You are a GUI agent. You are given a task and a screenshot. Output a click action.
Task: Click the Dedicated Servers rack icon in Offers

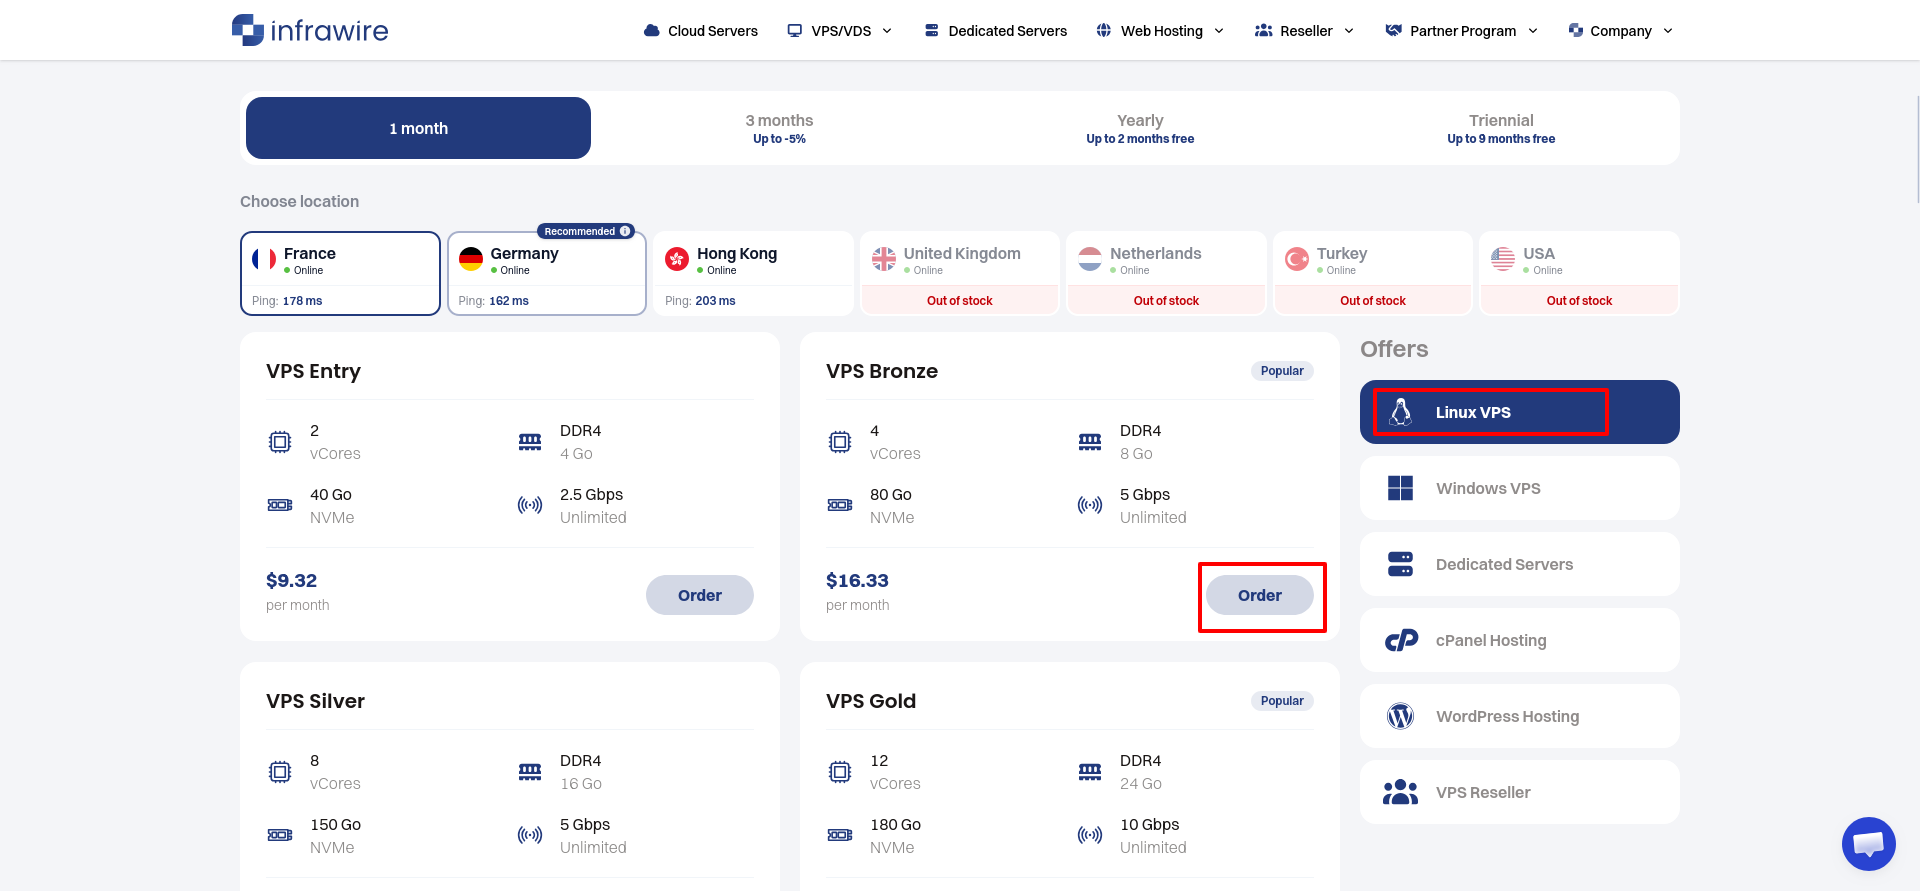pyautogui.click(x=1400, y=564)
